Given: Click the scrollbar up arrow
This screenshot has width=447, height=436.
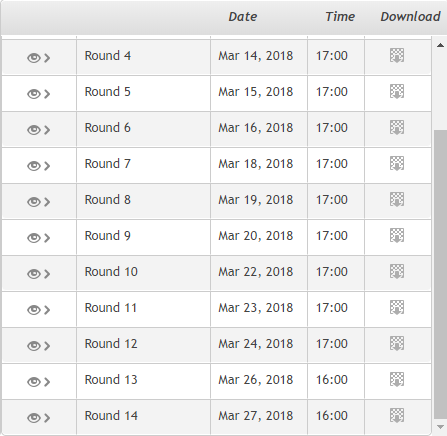Looking at the screenshot, I should [x=440, y=45].
